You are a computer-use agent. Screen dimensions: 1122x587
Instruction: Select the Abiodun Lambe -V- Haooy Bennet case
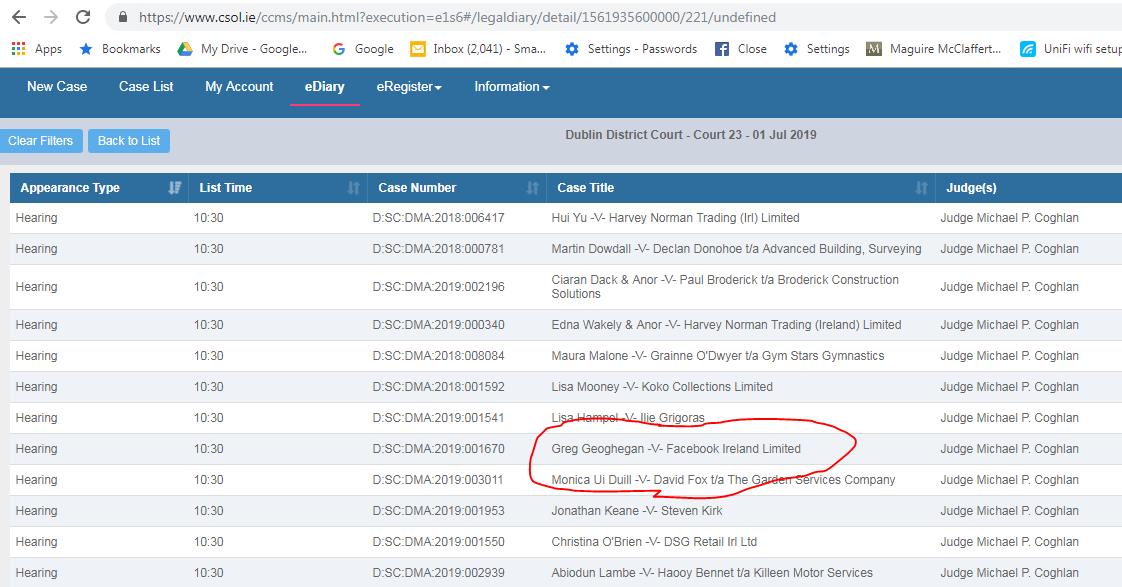[712, 573]
